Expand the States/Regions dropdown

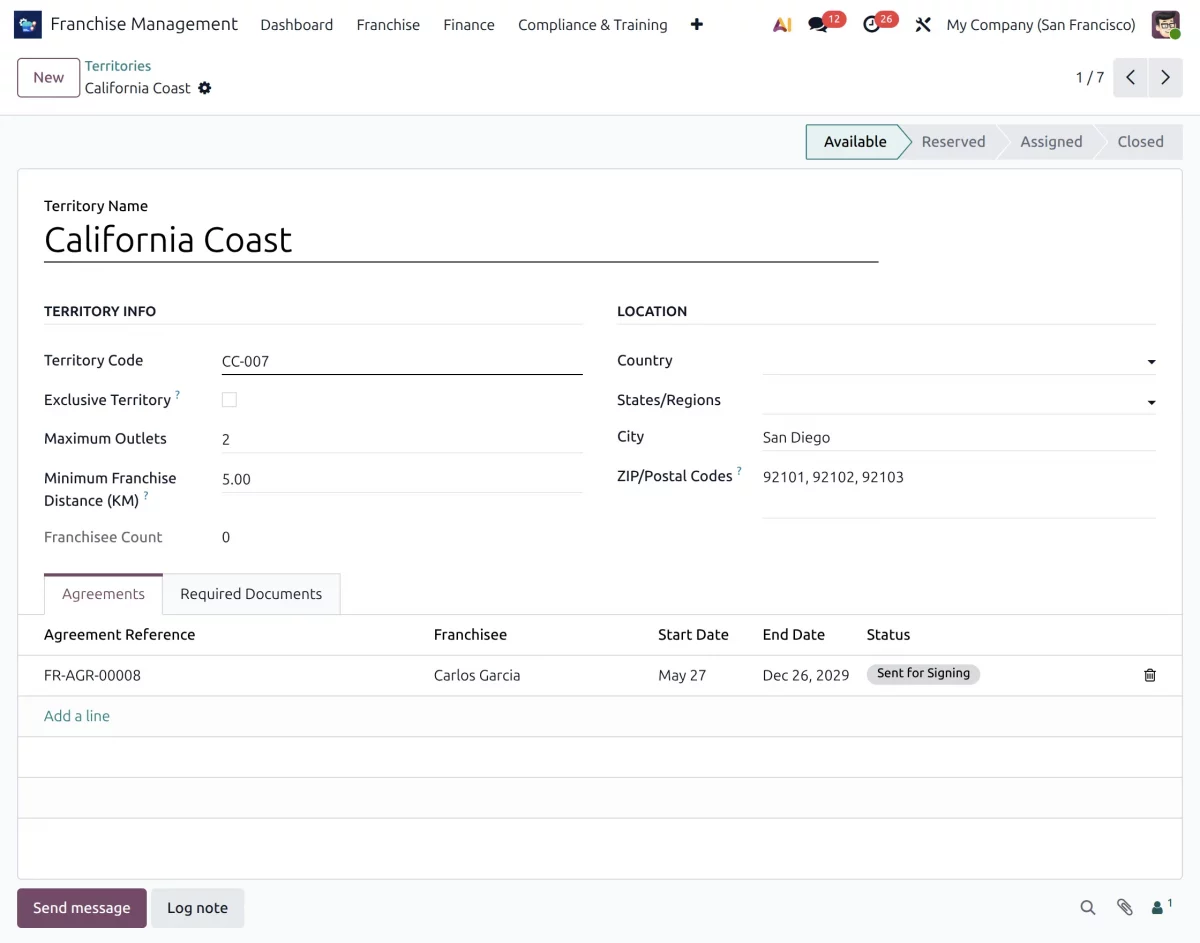1151,402
